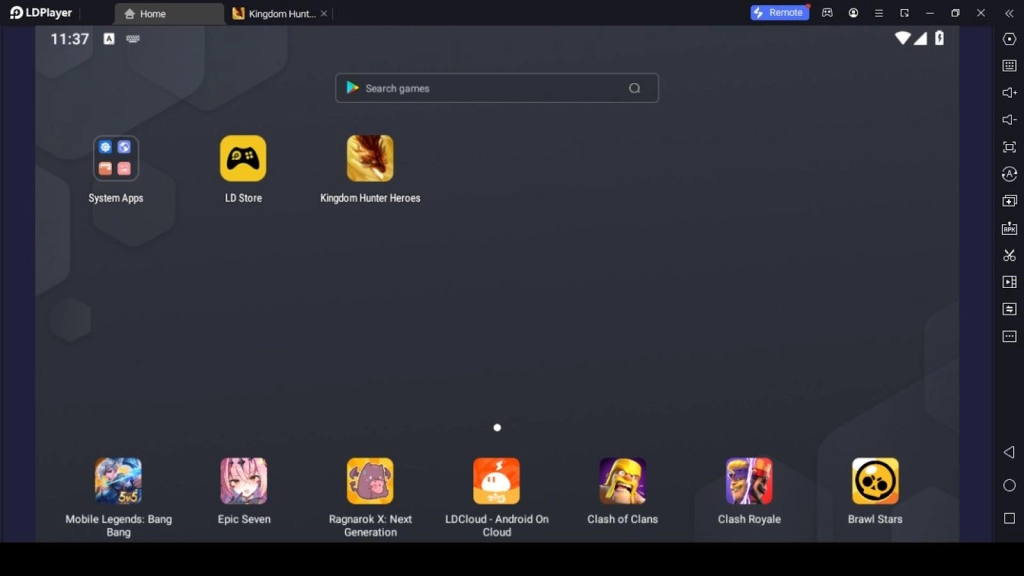Open Kingdom Hunter Heroes game icon
Image resolution: width=1024 pixels, height=576 pixels.
370,158
